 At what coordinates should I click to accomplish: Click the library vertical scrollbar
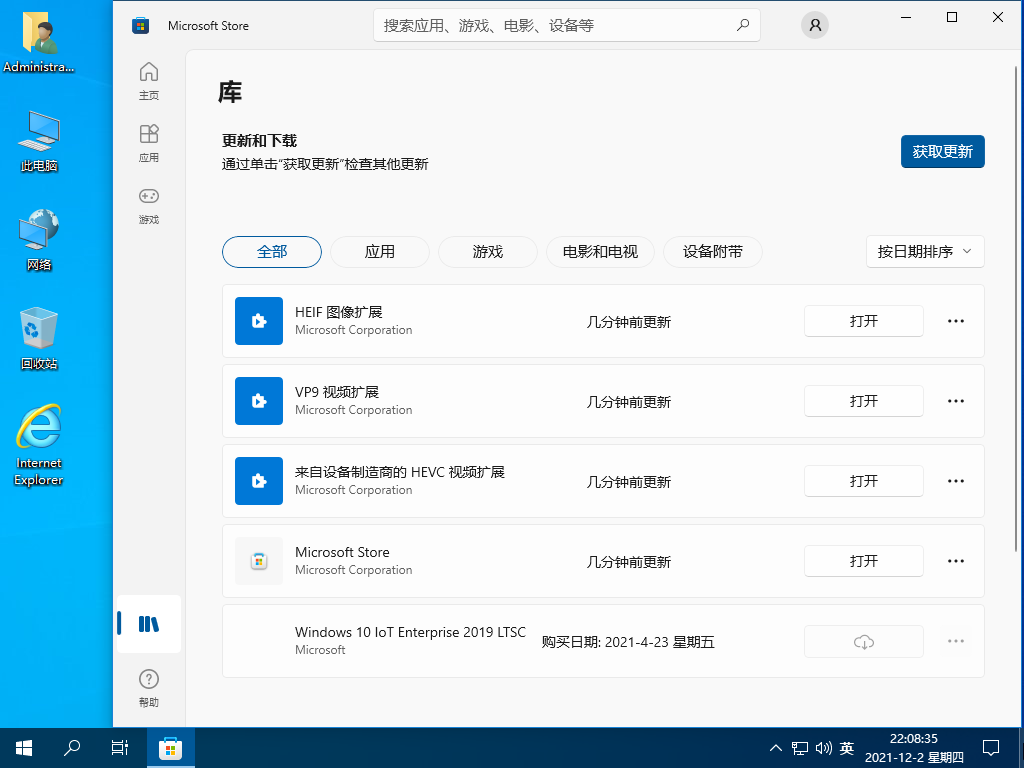pyautogui.click(x=1016, y=307)
